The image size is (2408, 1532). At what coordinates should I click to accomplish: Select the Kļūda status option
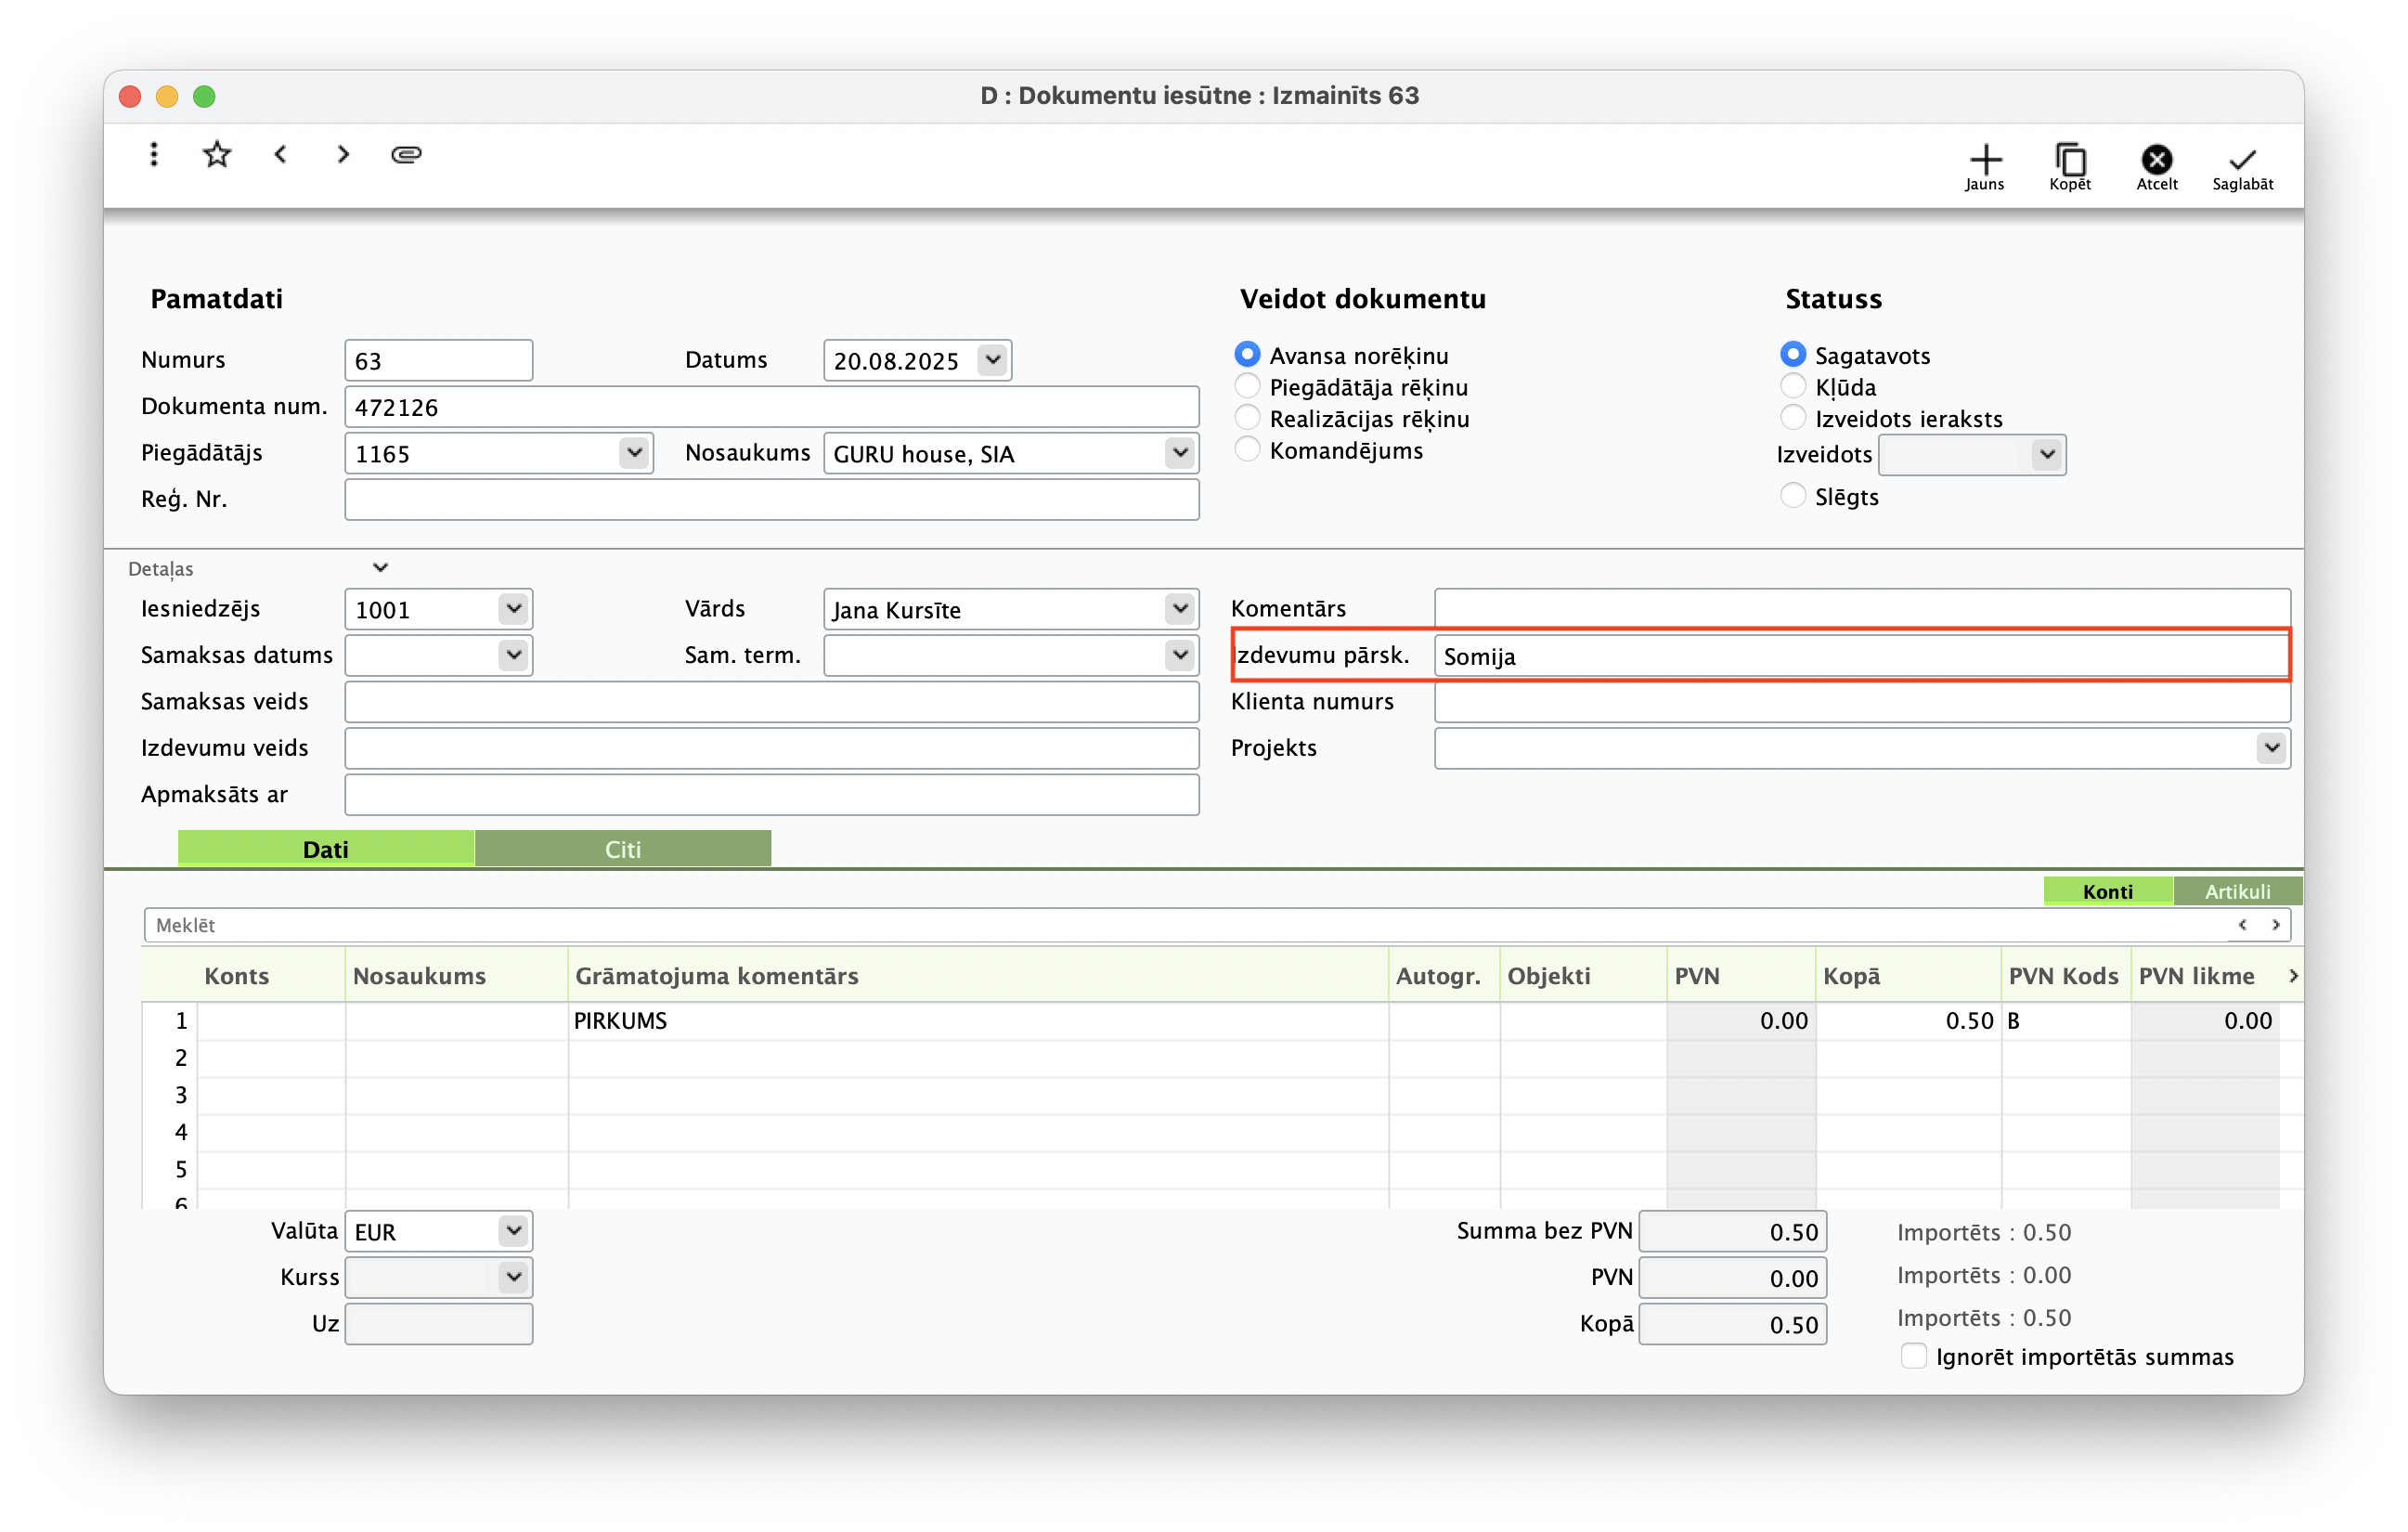[x=1793, y=386]
